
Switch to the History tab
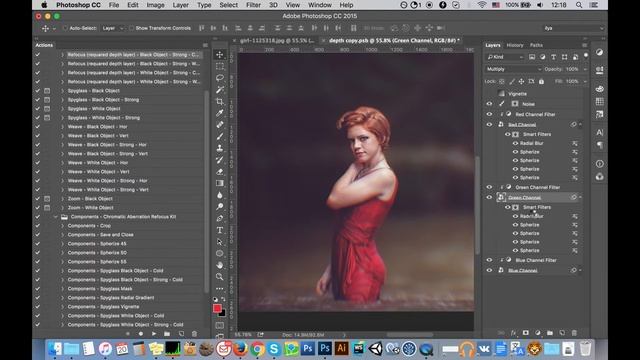pos(515,45)
